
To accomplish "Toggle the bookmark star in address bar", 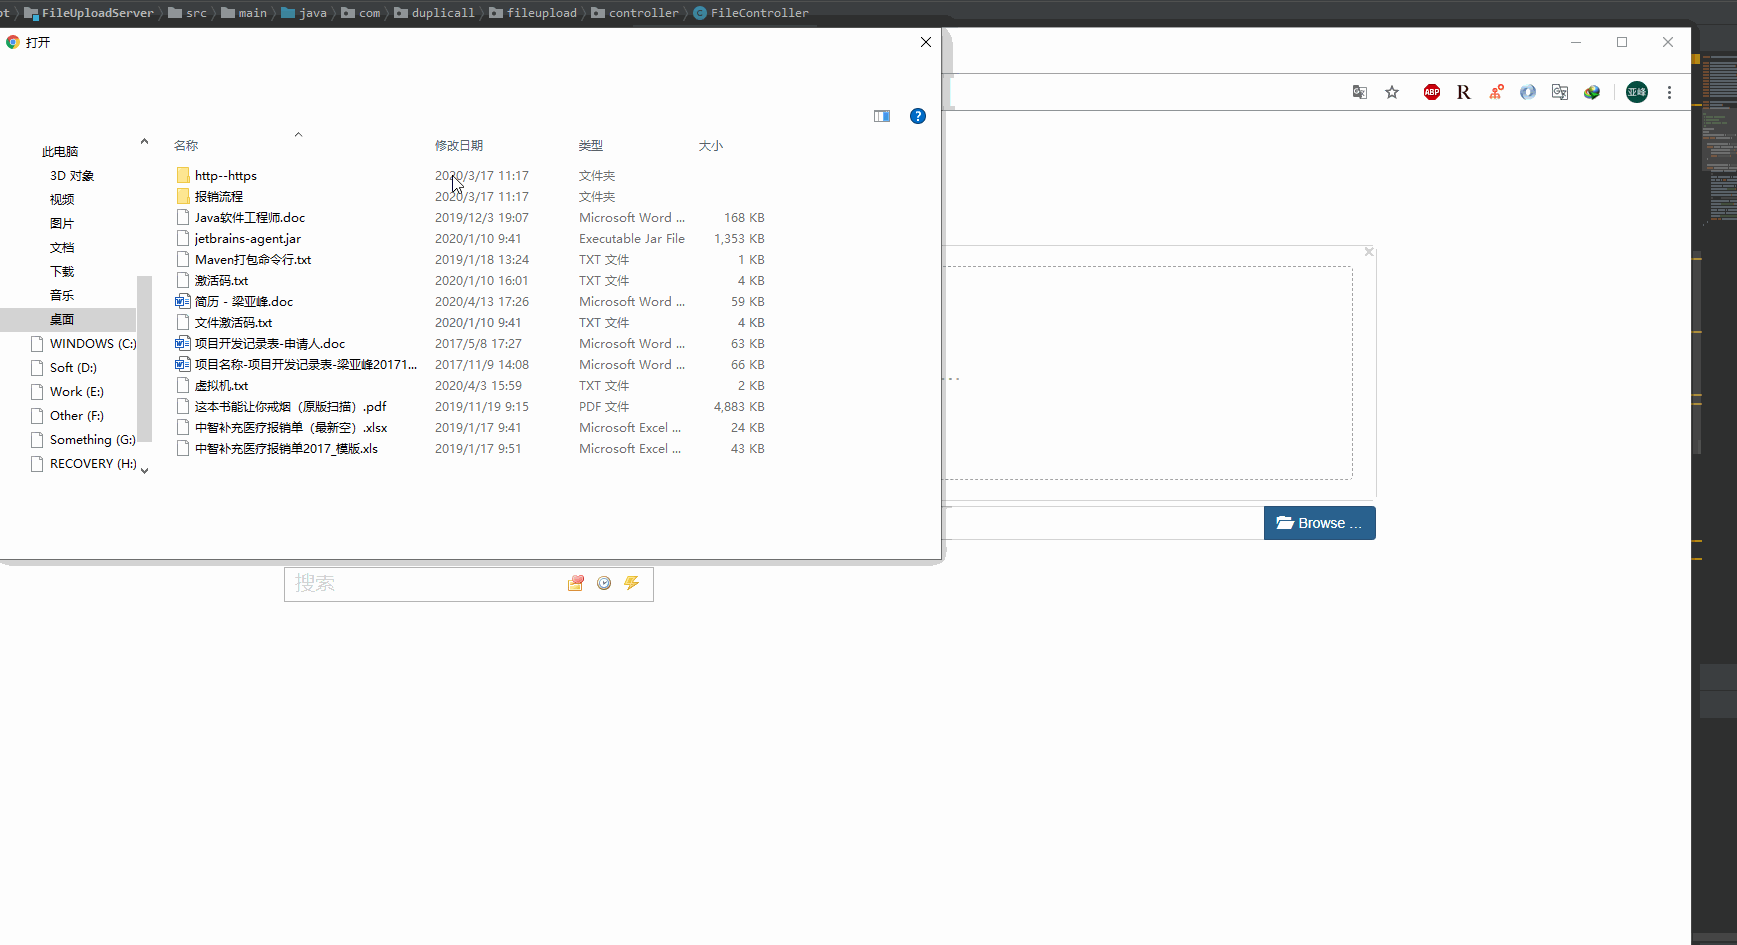I will click(1392, 92).
